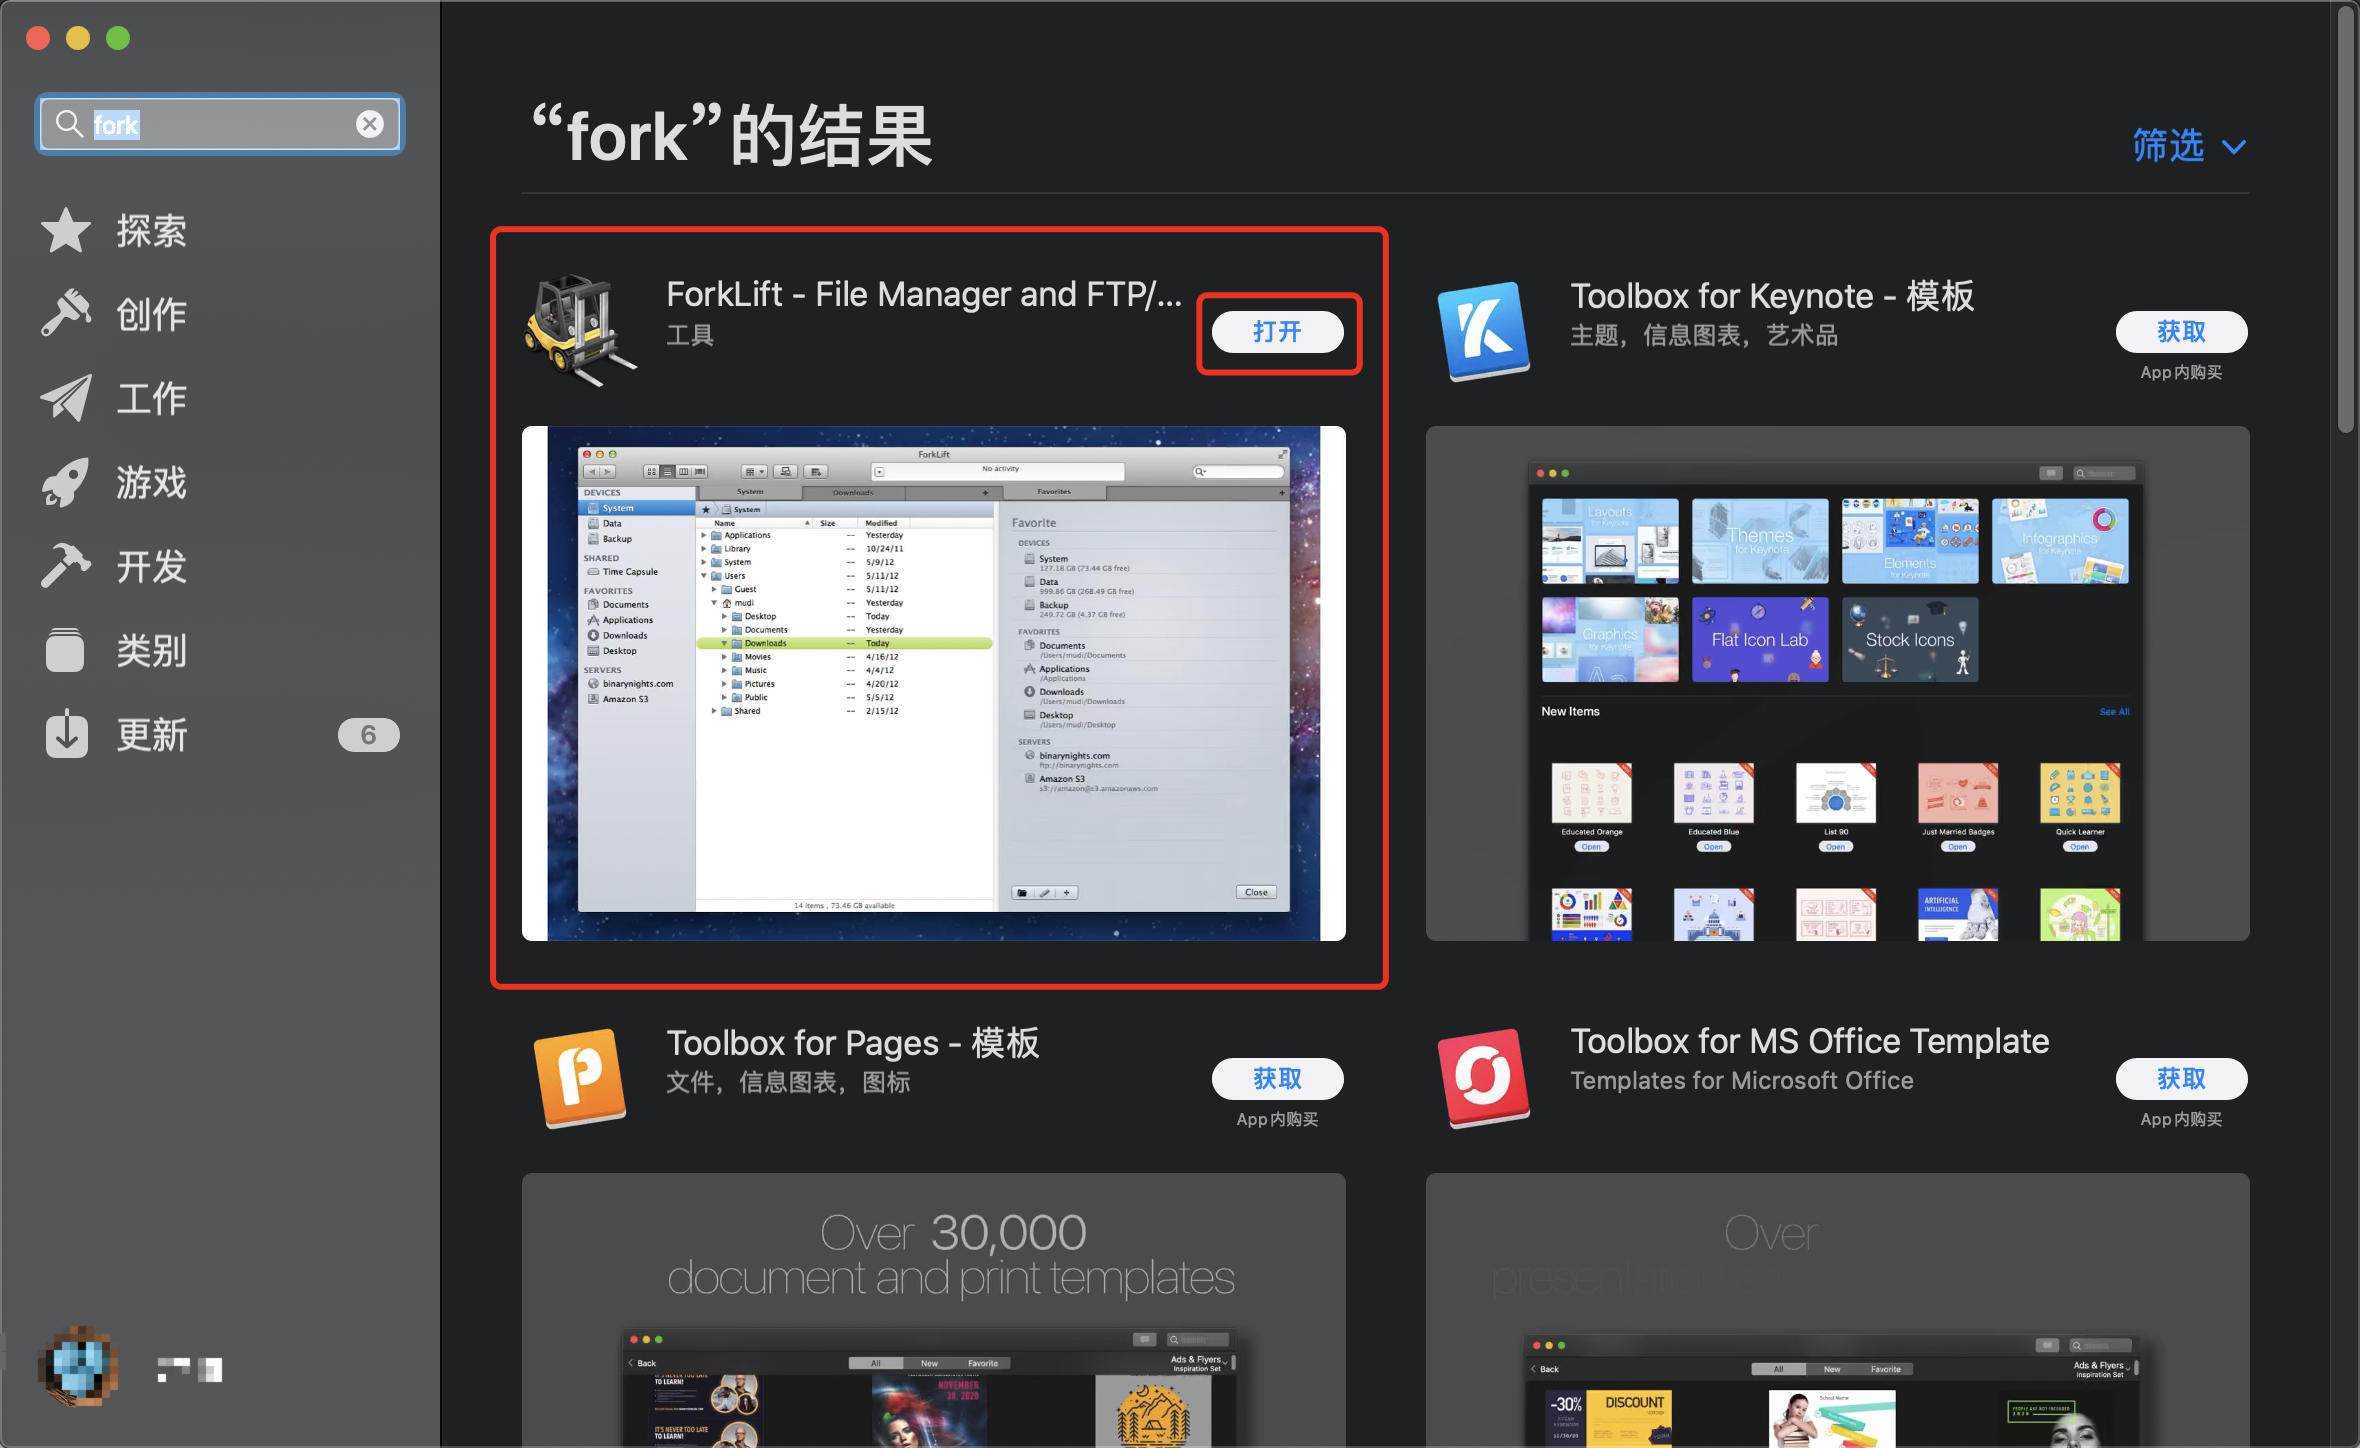The height and width of the screenshot is (1448, 2360).
Task: Open the 游戏 (Games) sidebar item
Action: click(150, 482)
